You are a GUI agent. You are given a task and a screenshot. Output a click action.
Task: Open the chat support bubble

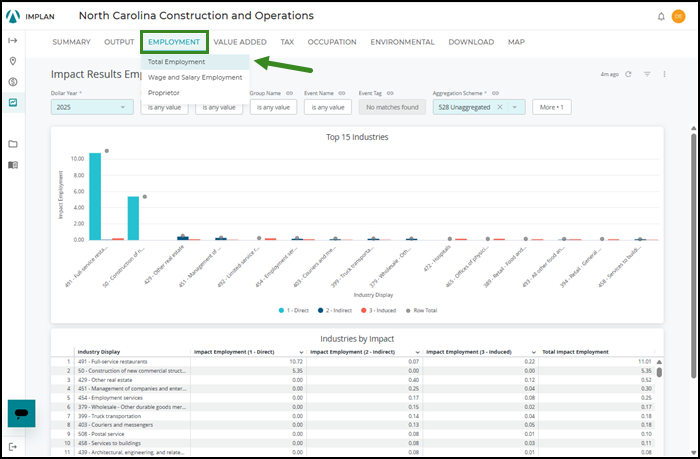point(21,413)
